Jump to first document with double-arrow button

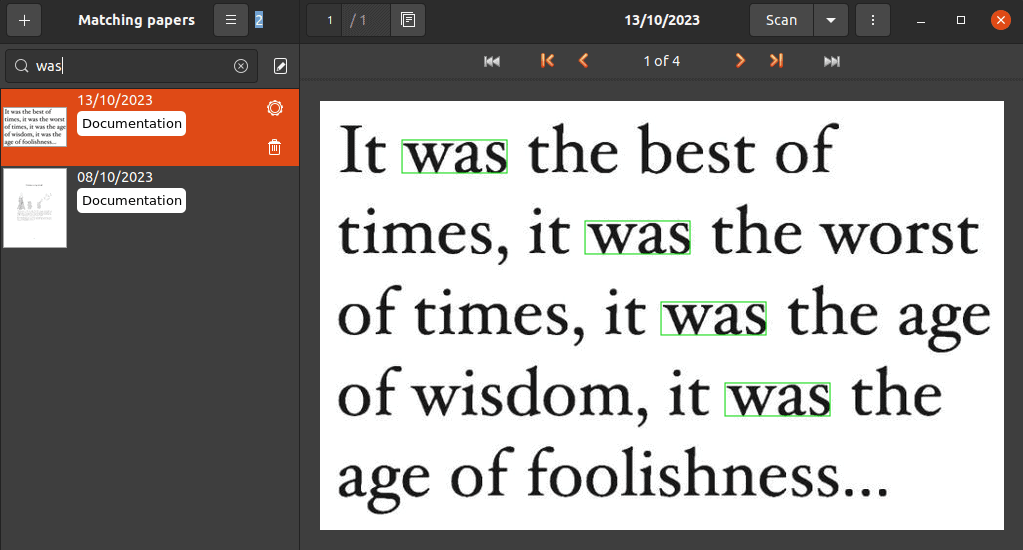[492, 61]
